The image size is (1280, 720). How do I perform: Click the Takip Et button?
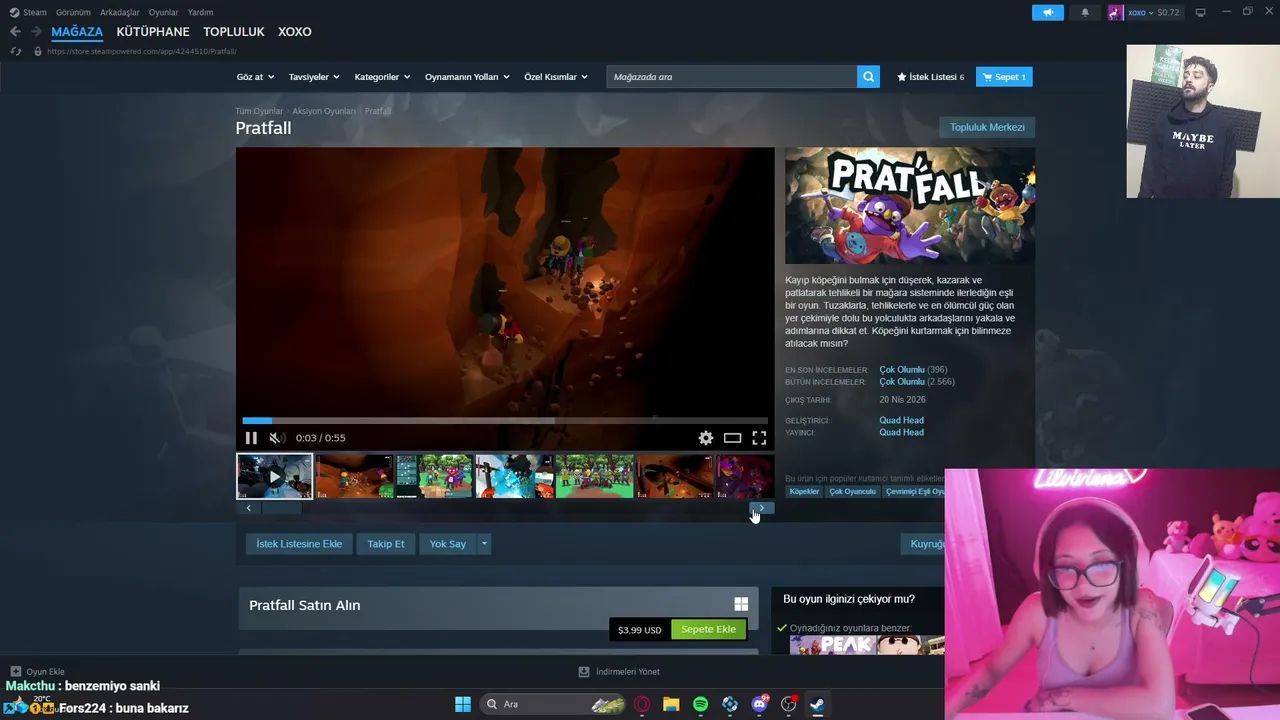tap(386, 544)
